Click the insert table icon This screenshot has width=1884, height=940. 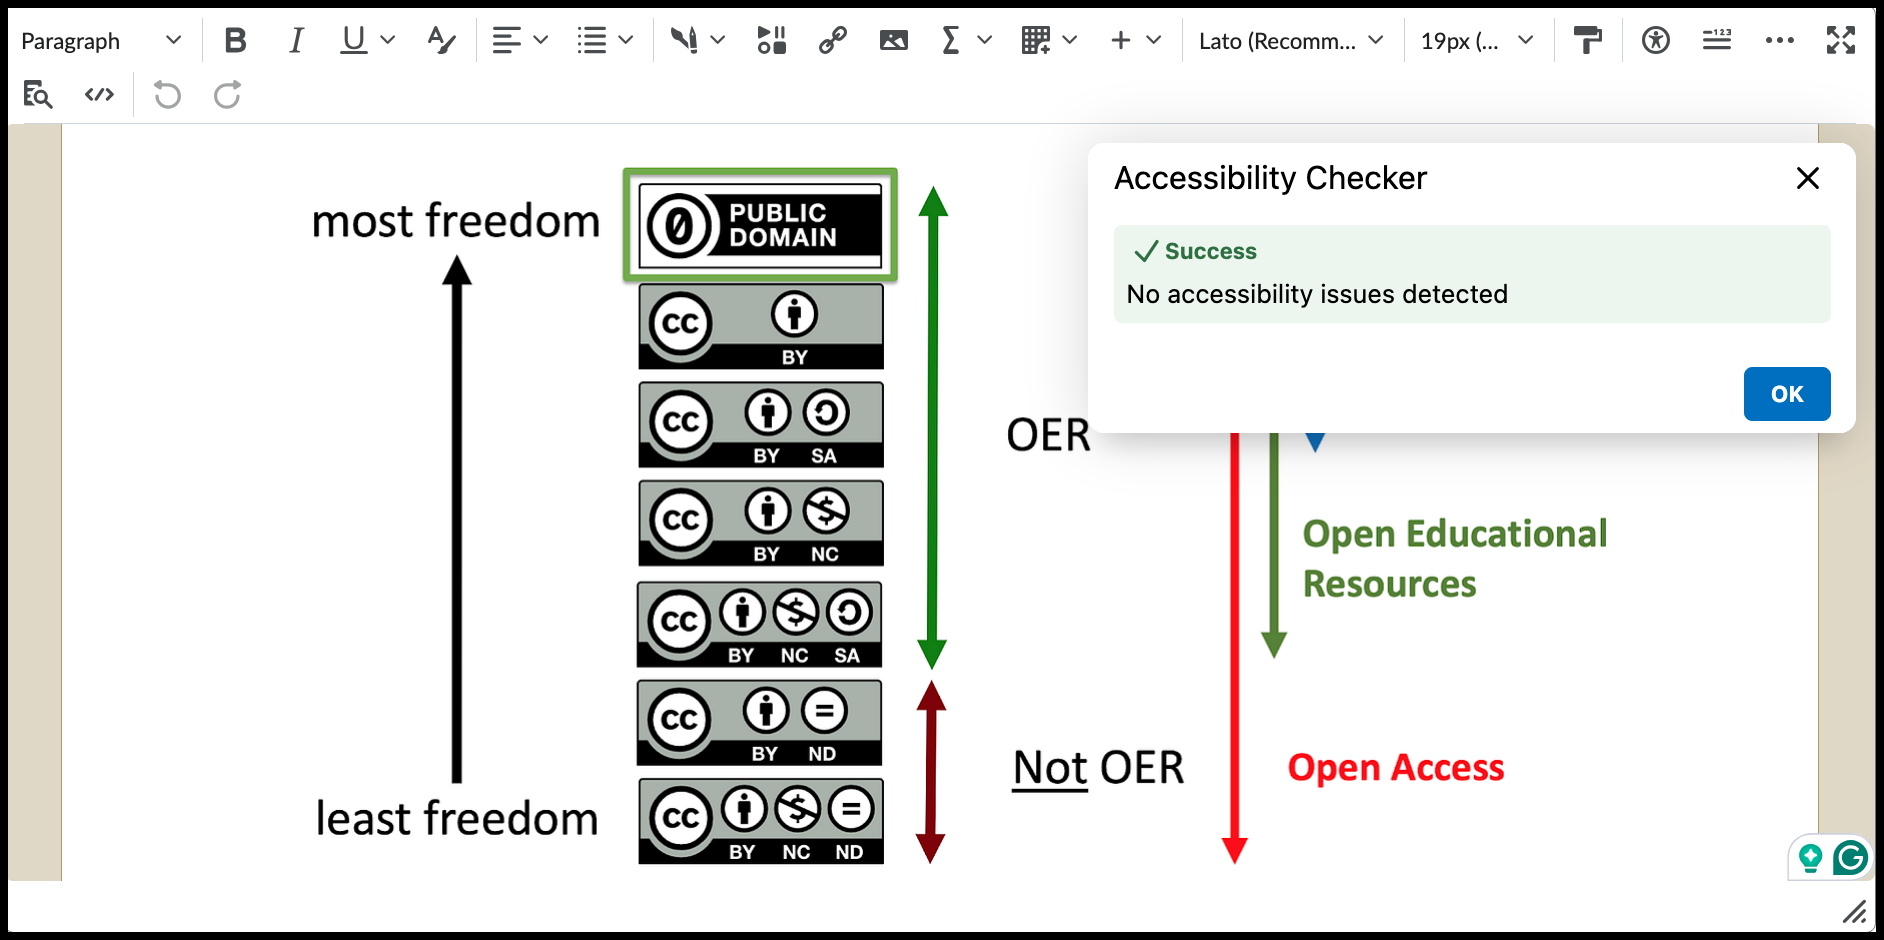pyautogui.click(x=1036, y=41)
